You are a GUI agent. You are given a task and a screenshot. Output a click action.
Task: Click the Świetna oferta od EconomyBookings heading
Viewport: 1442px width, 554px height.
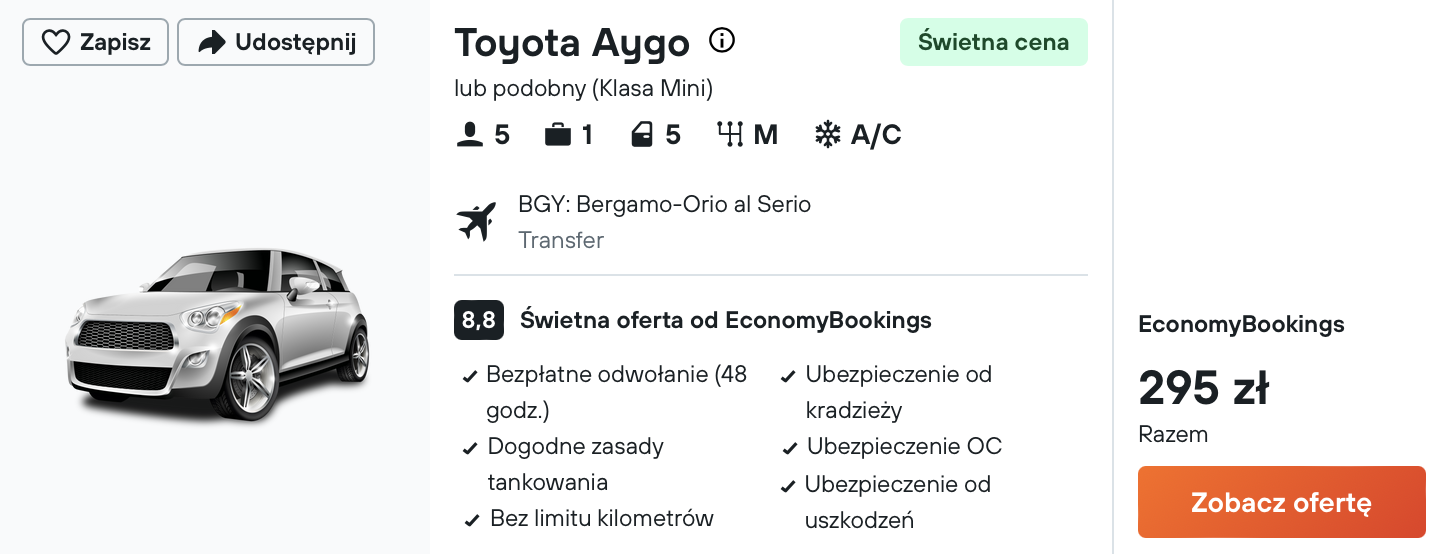click(726, 320)
